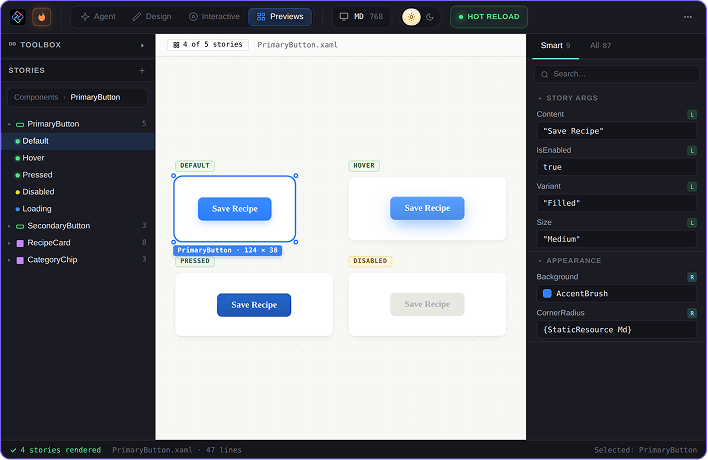
Task: Click the HOVER story label badge
Action: [364, 166]
